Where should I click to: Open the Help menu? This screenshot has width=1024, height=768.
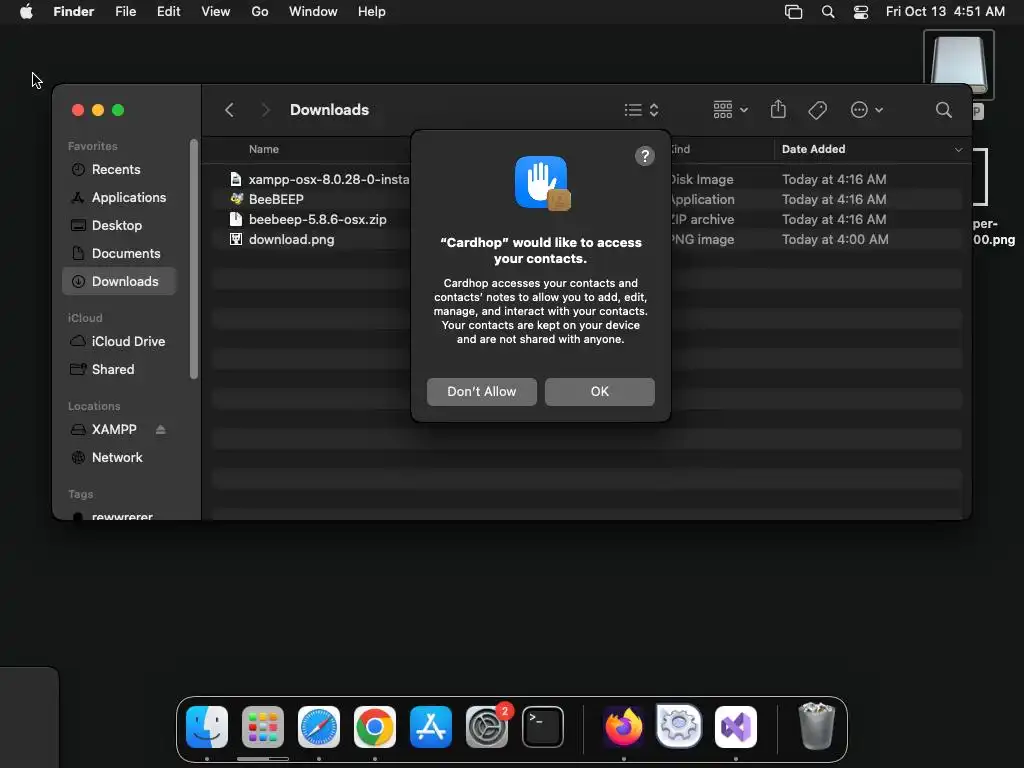371,12
